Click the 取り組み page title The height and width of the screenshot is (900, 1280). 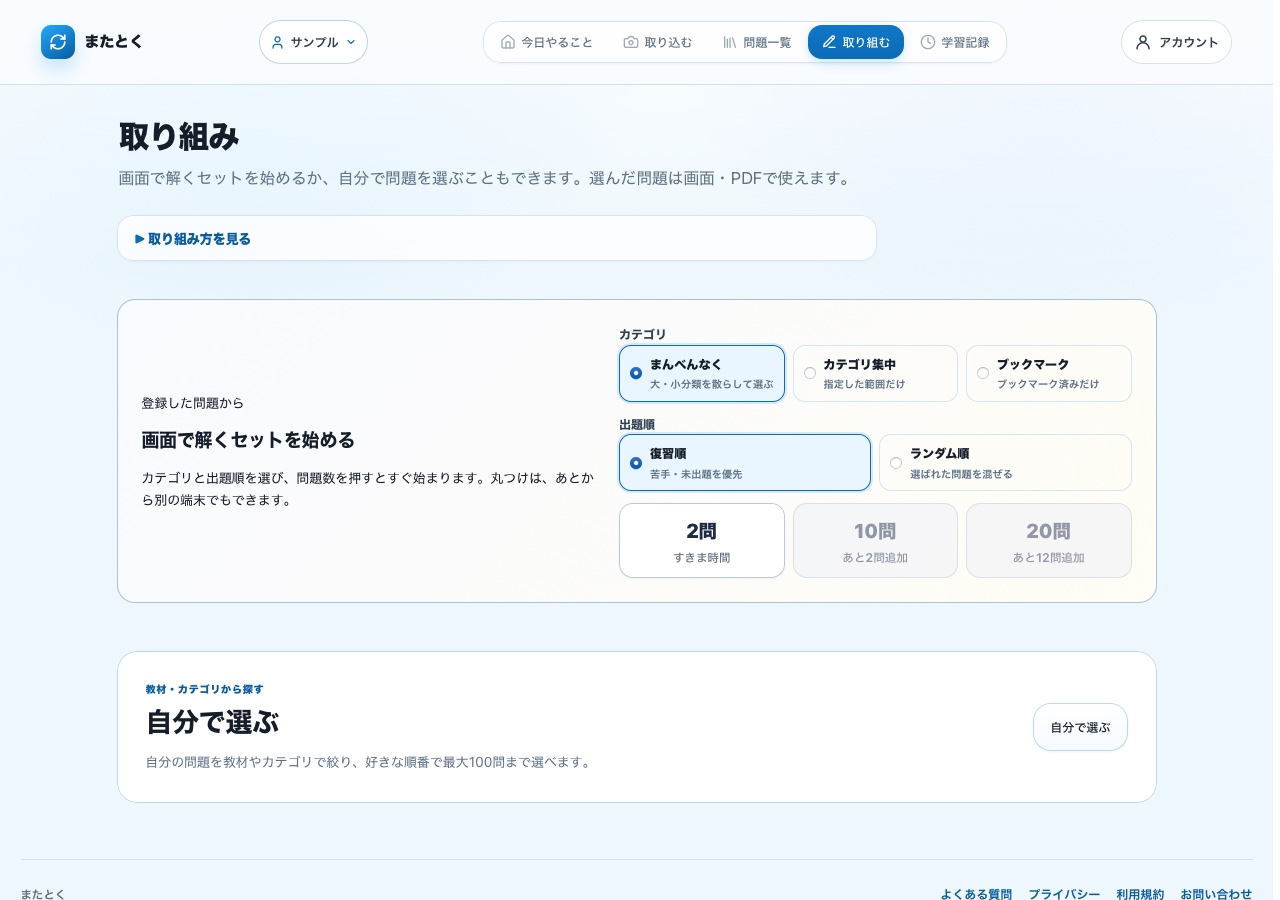179,137
